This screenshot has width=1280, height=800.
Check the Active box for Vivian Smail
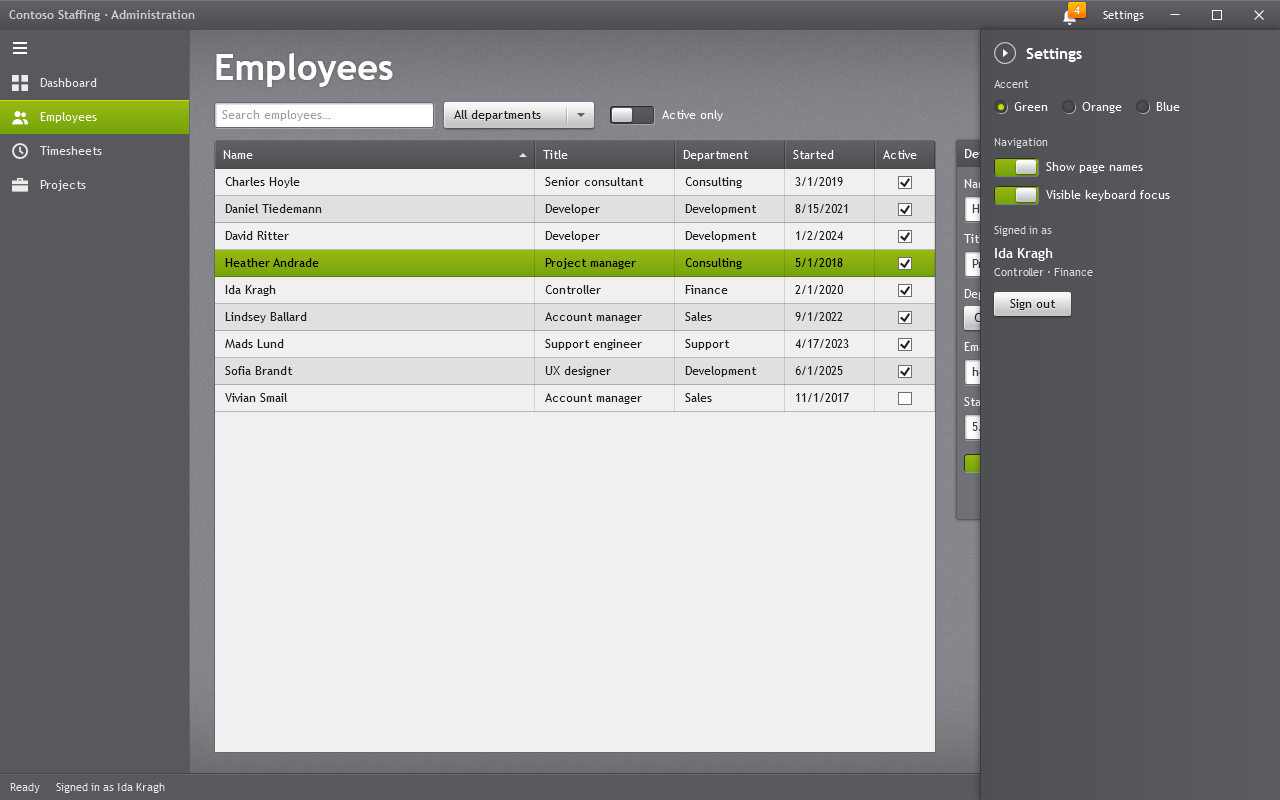point(905,399)
